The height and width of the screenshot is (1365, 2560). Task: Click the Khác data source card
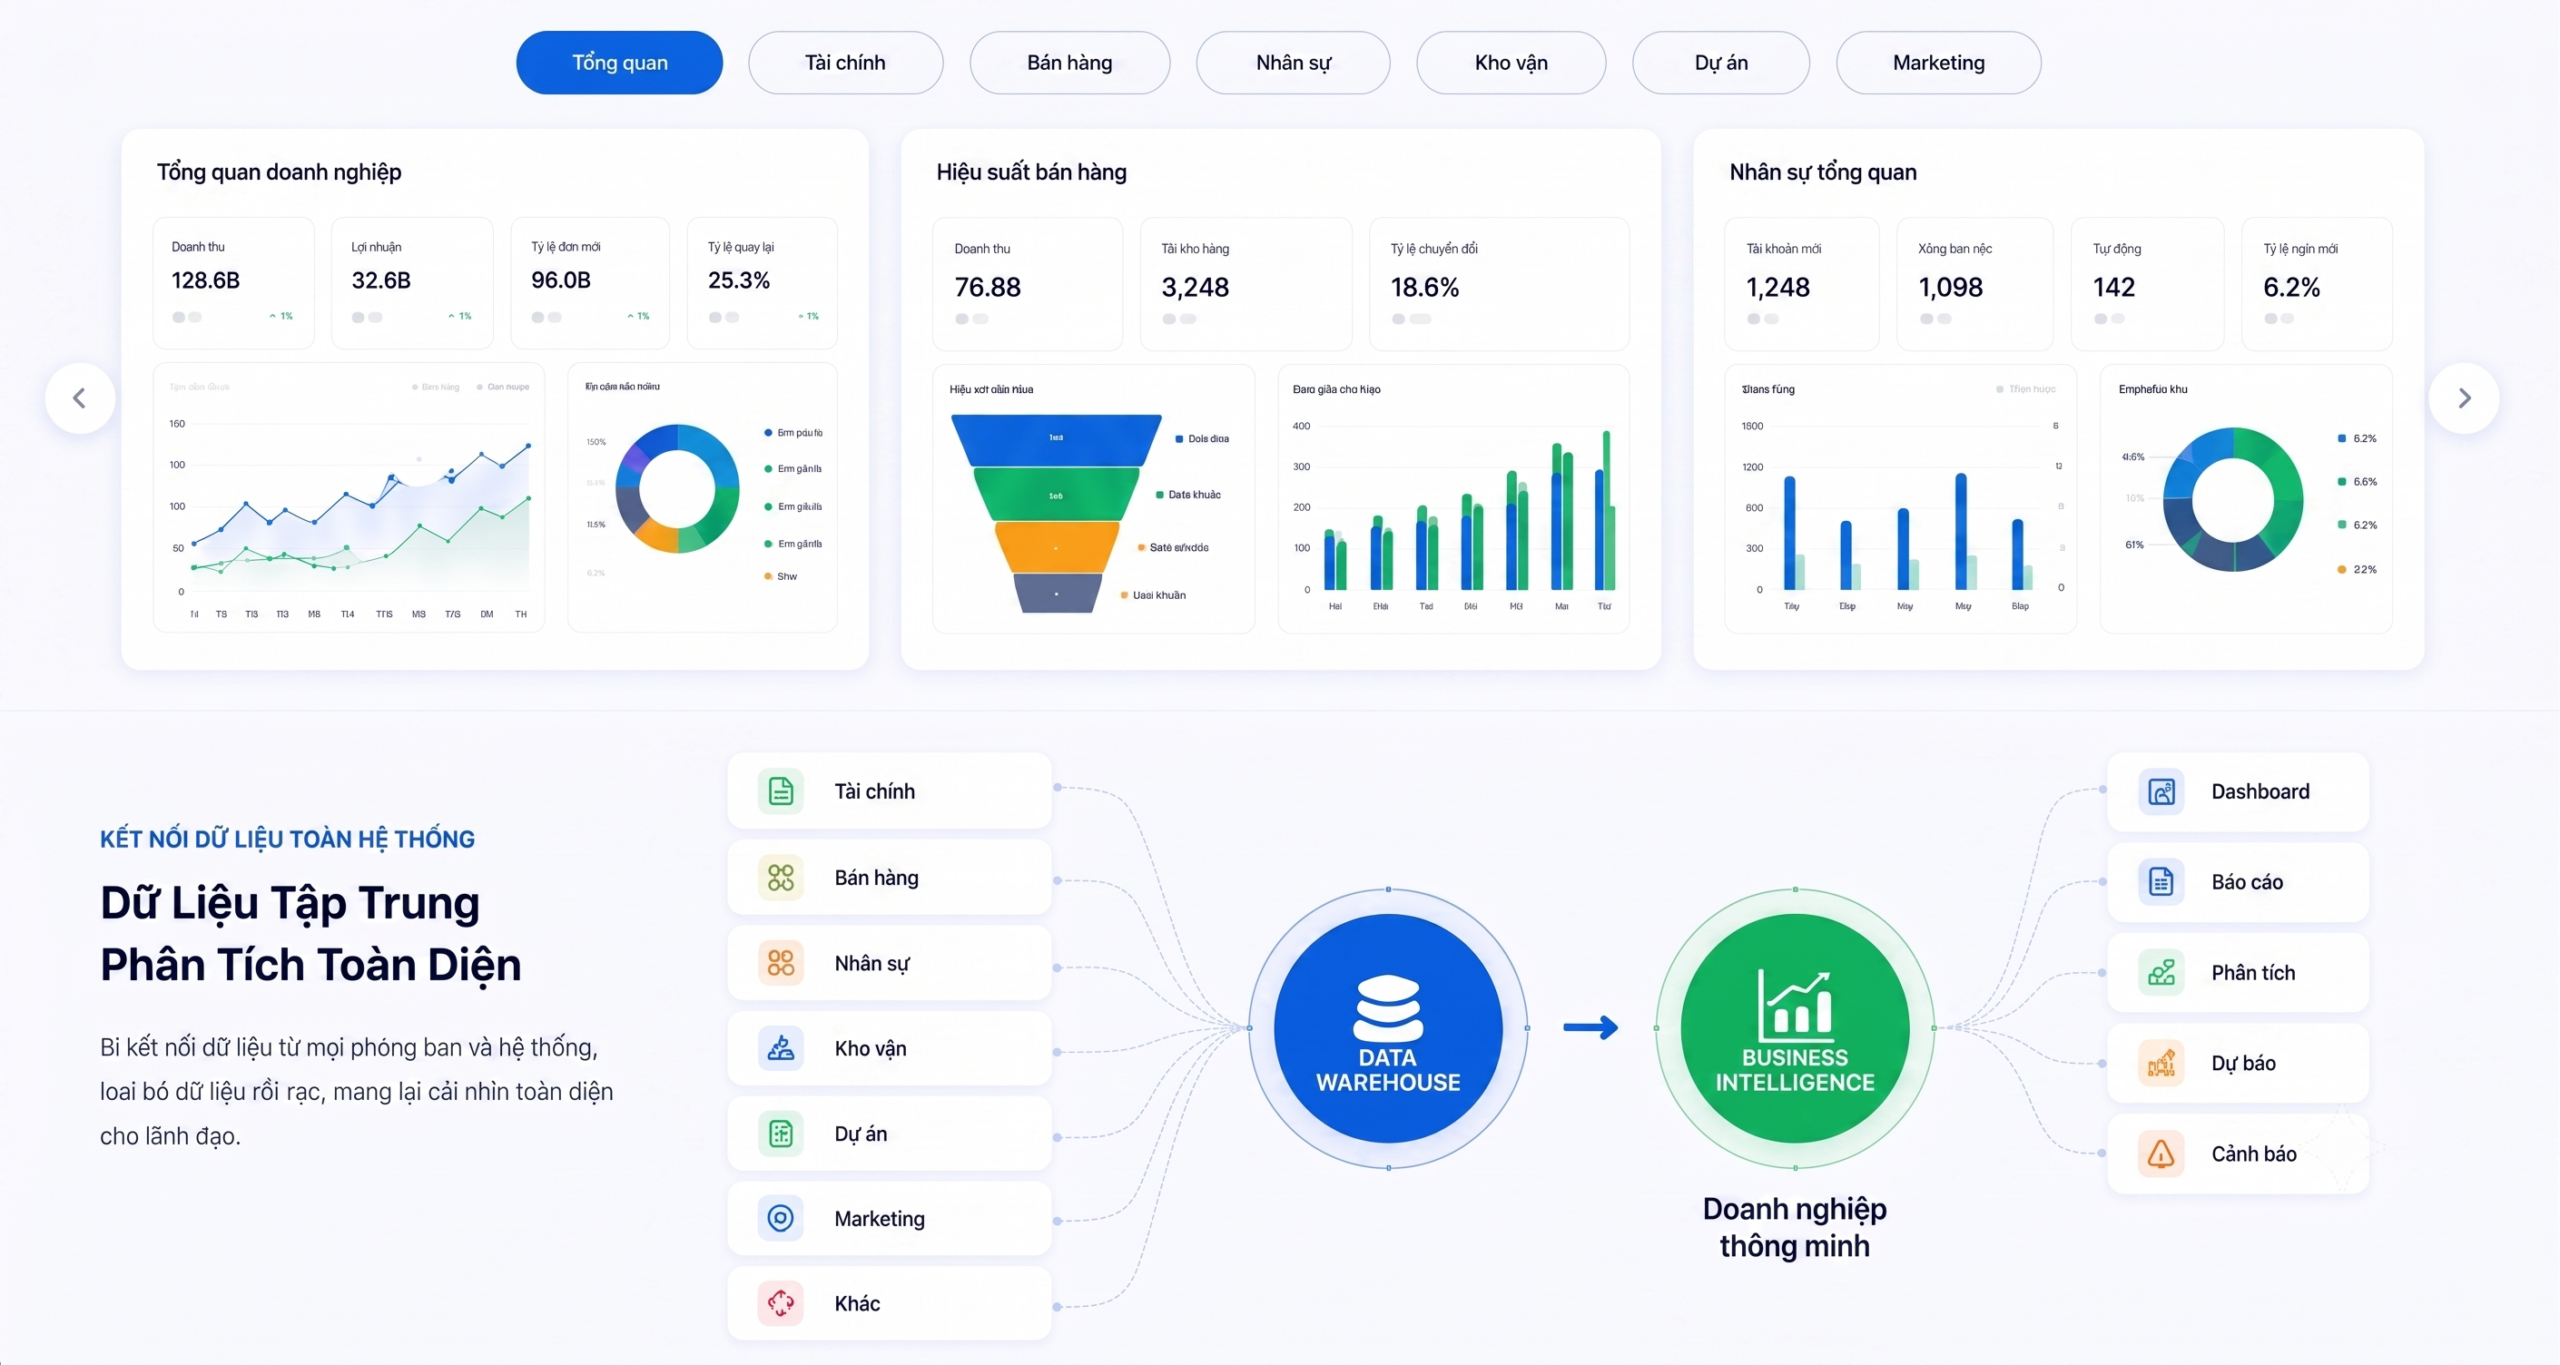(889, 1303)
